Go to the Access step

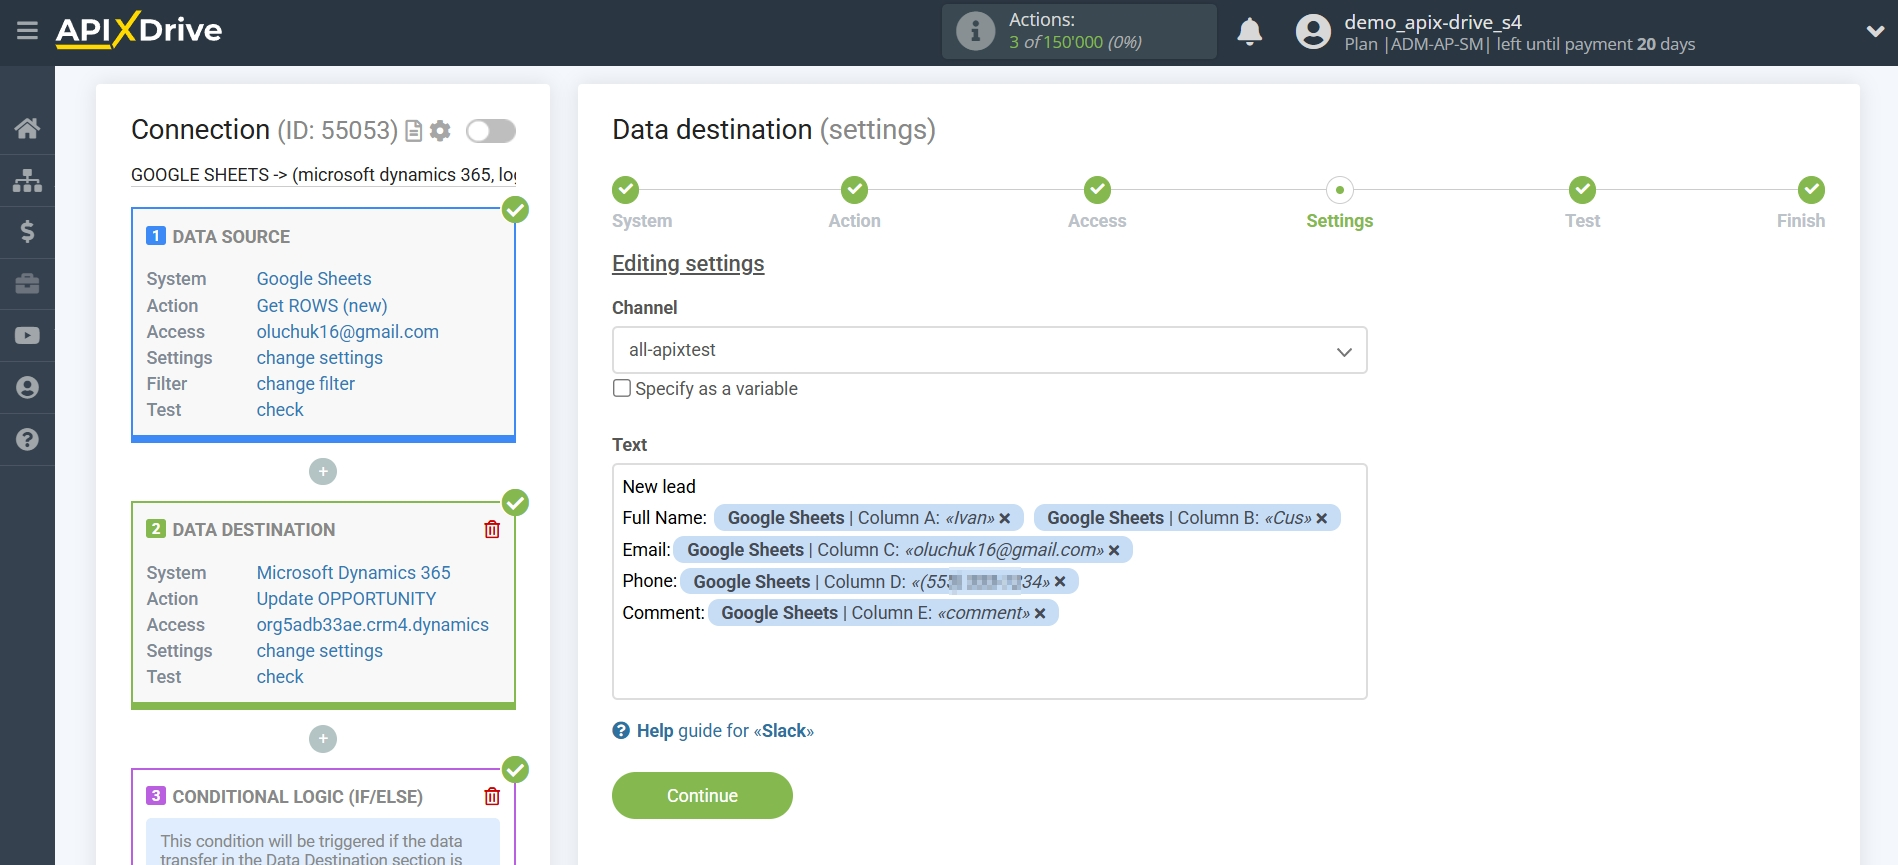pyautogui.click(x=1097, y=190)
